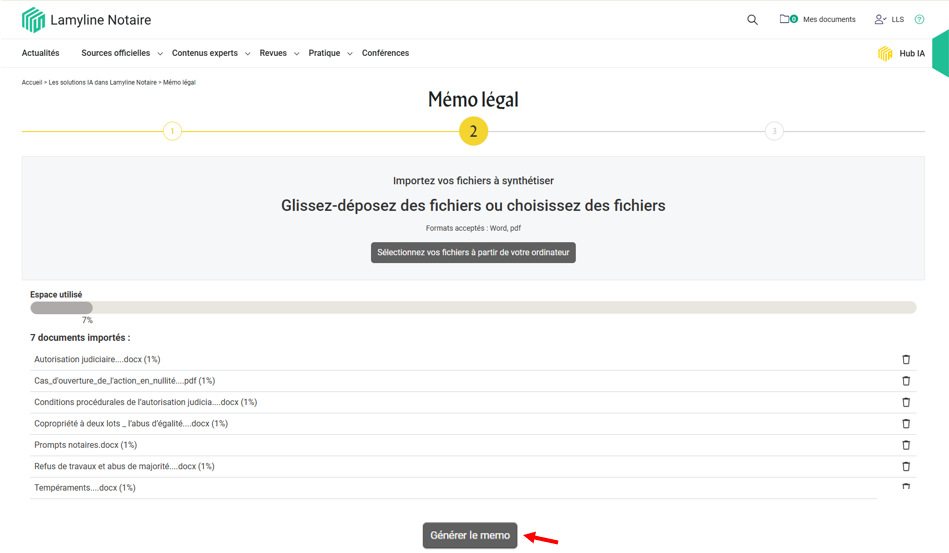This screenshot has width=949, height=553.
Task: Delete Autorisation judiciaire docx file
Action: pyautogui.click(x=906, y=359)
